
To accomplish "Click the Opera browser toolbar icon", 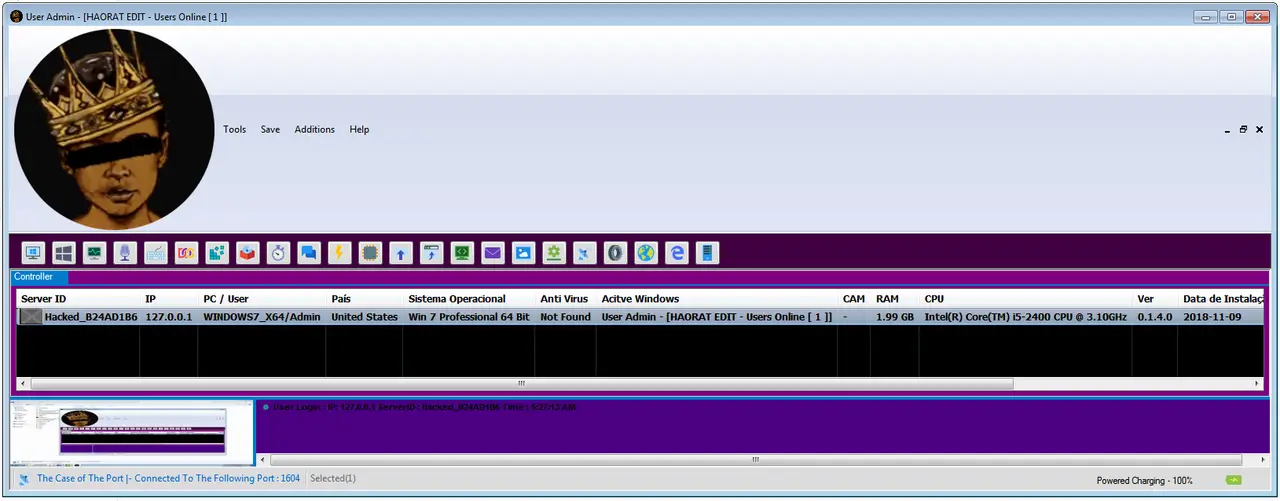I will click(615, 253).
